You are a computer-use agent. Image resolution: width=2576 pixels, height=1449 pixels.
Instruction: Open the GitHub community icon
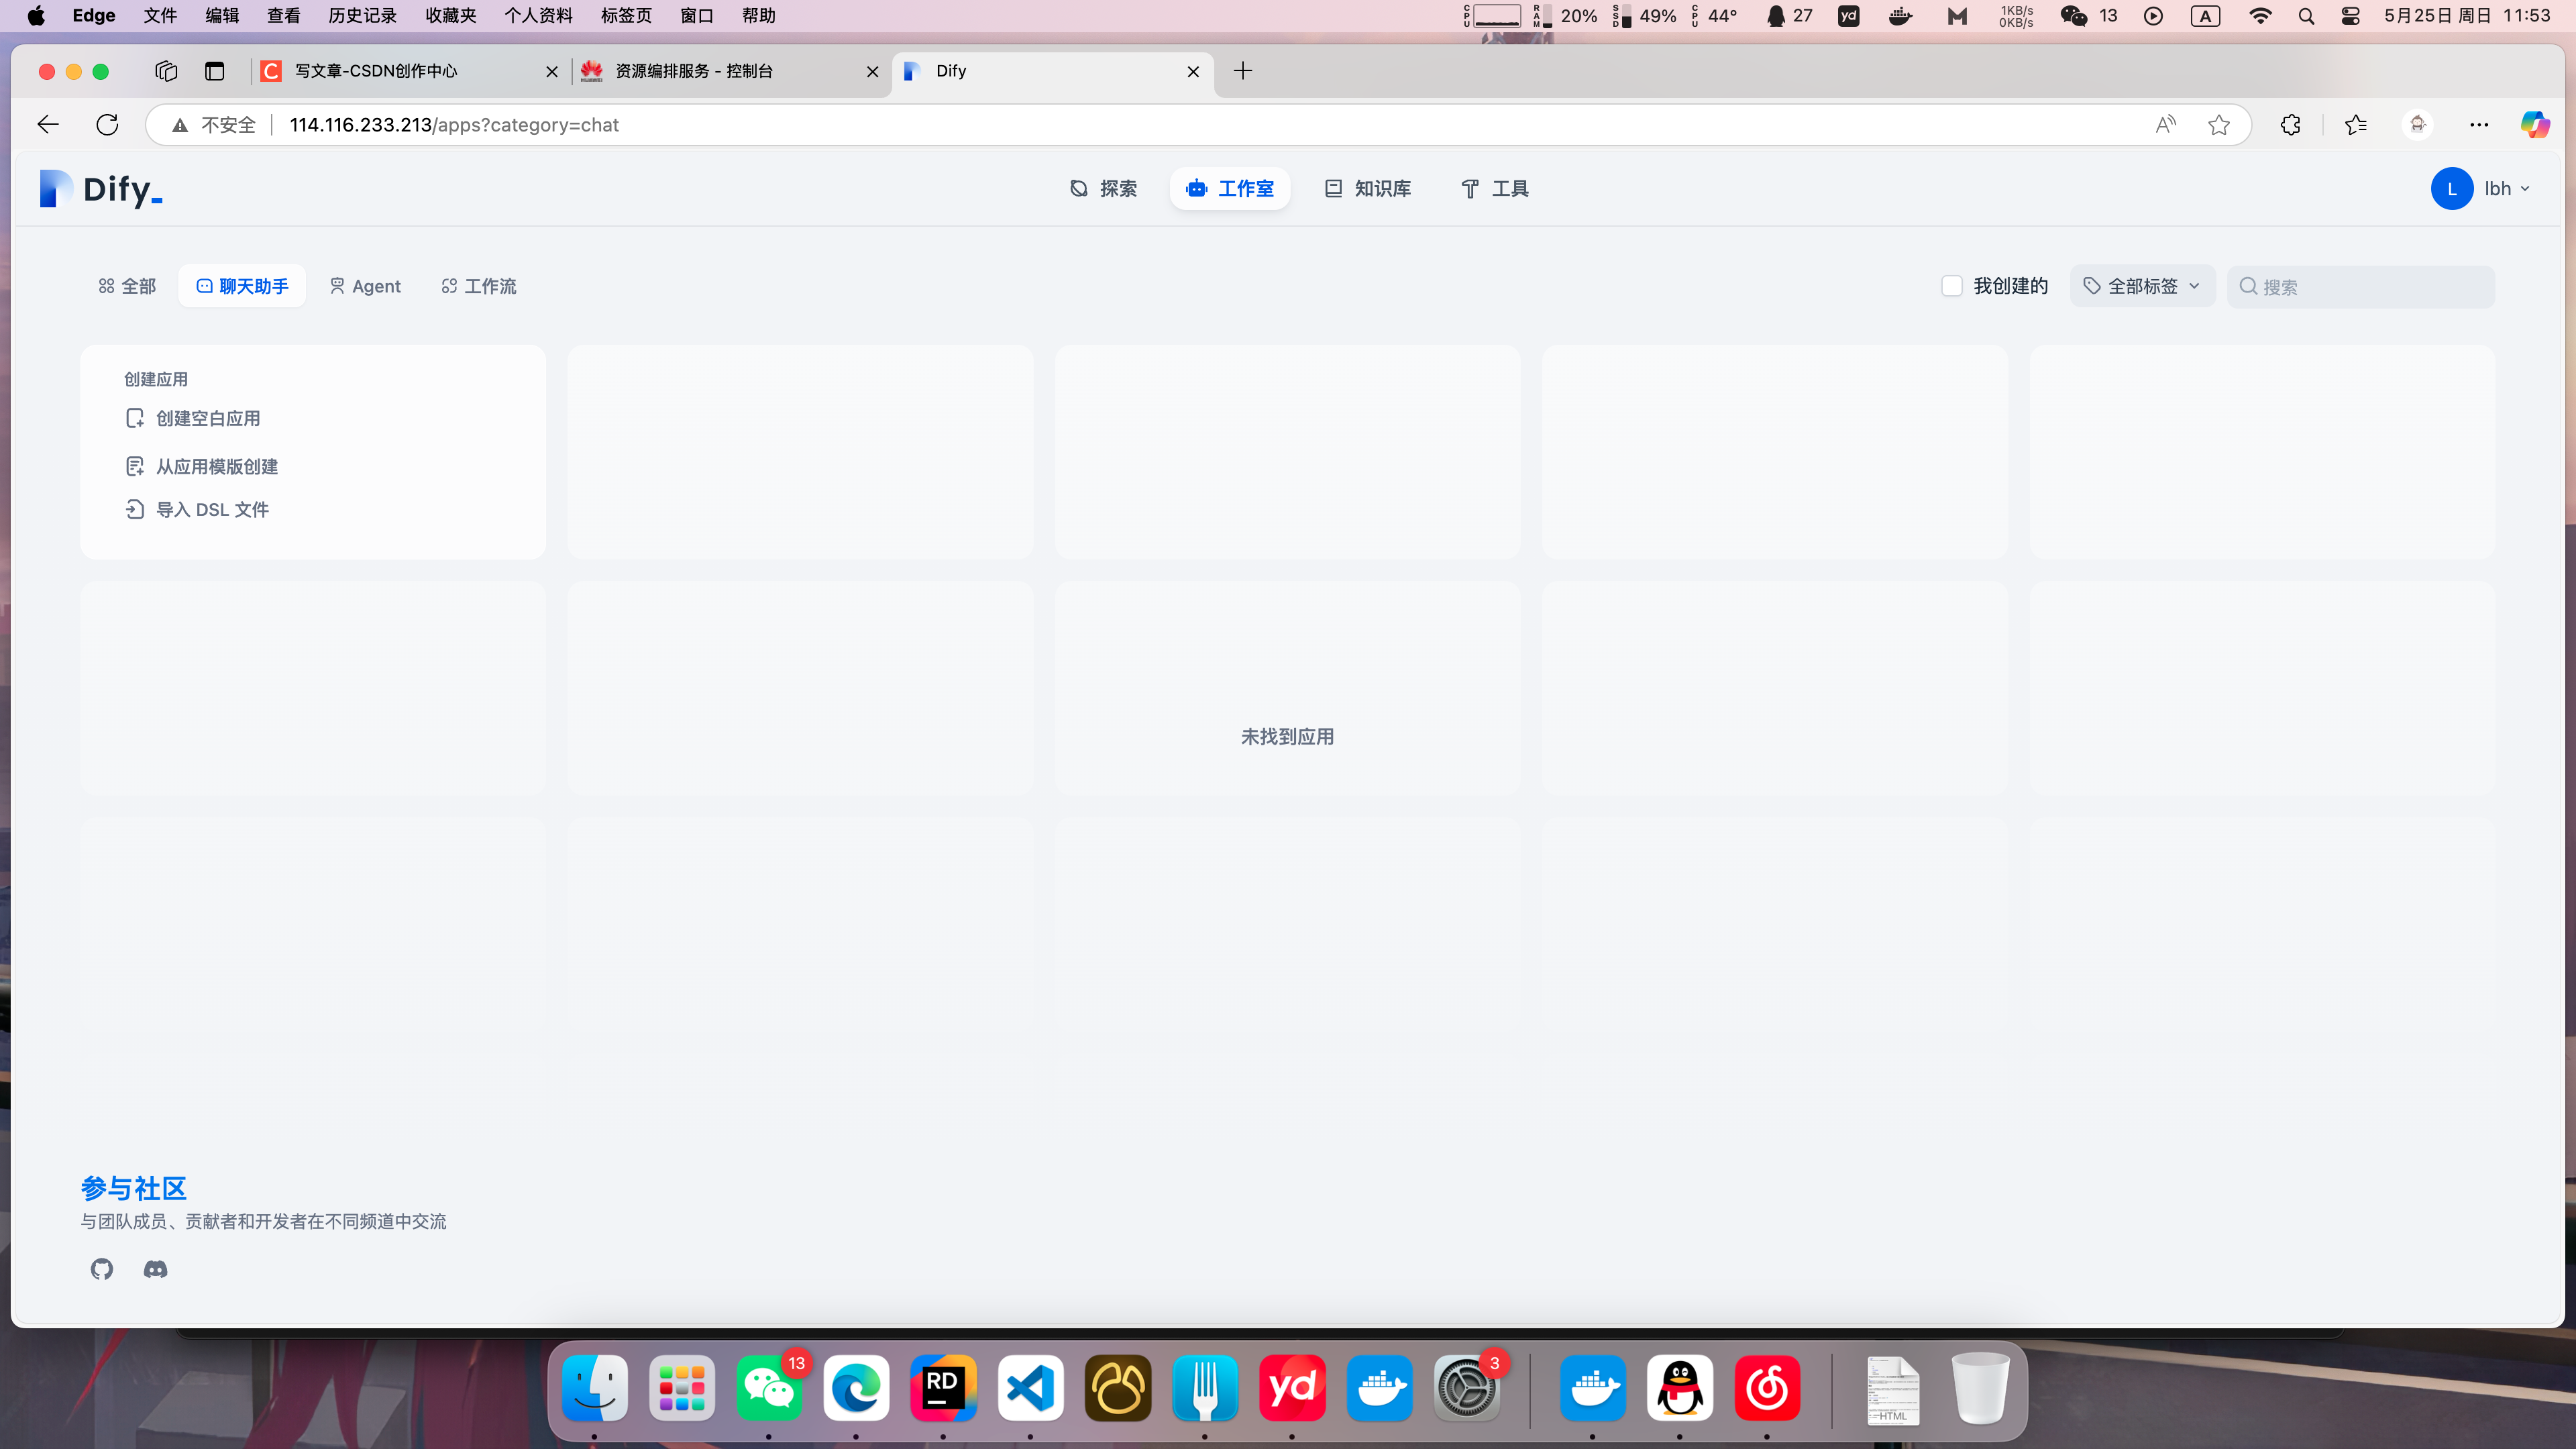(102, 1269)
